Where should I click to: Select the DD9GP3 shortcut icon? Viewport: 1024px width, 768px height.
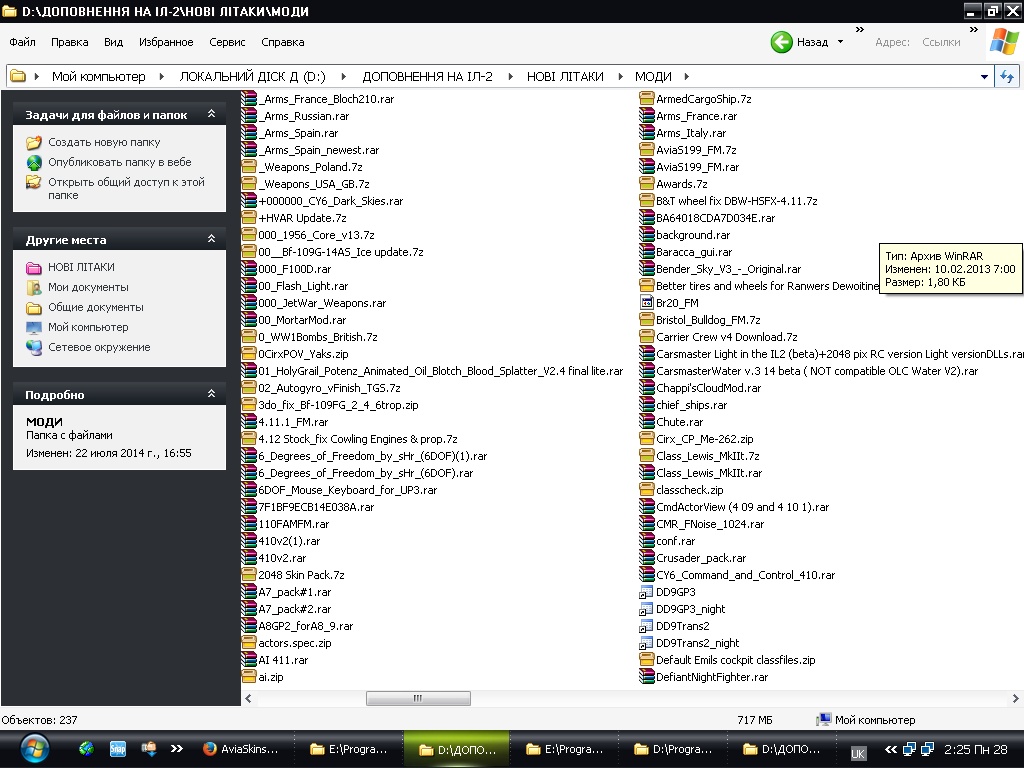coord(647,592)
